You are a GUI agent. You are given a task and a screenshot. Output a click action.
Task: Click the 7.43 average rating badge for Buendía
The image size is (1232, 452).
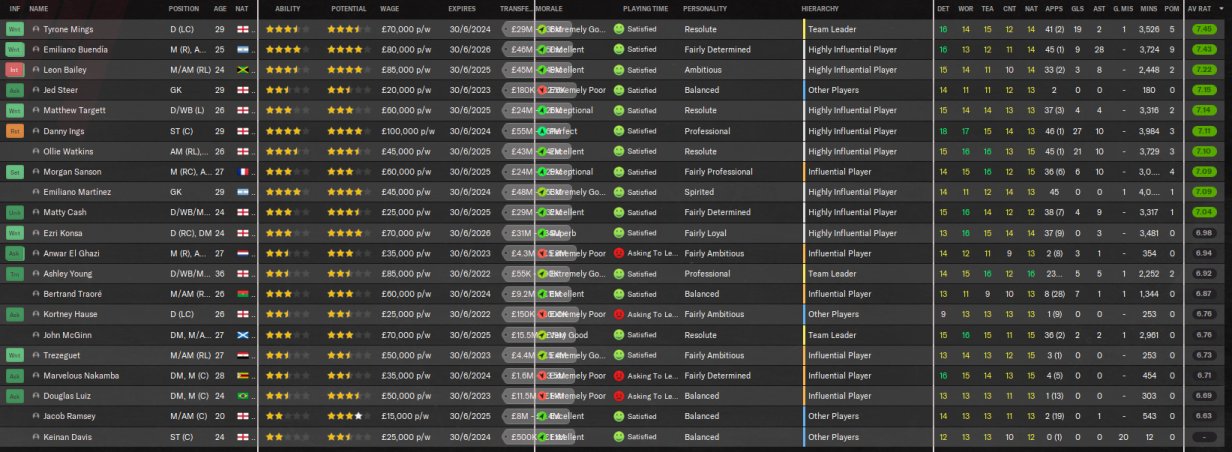pyautogui.click(x=1204, y=49)
